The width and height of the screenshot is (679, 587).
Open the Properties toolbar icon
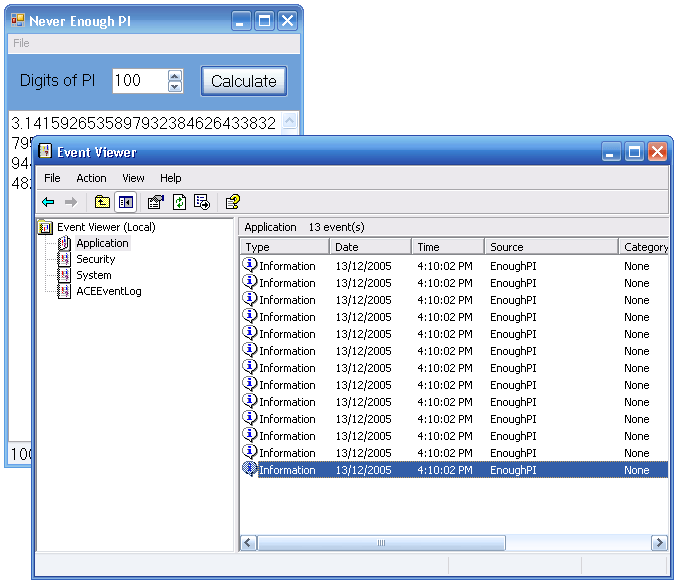155,202
